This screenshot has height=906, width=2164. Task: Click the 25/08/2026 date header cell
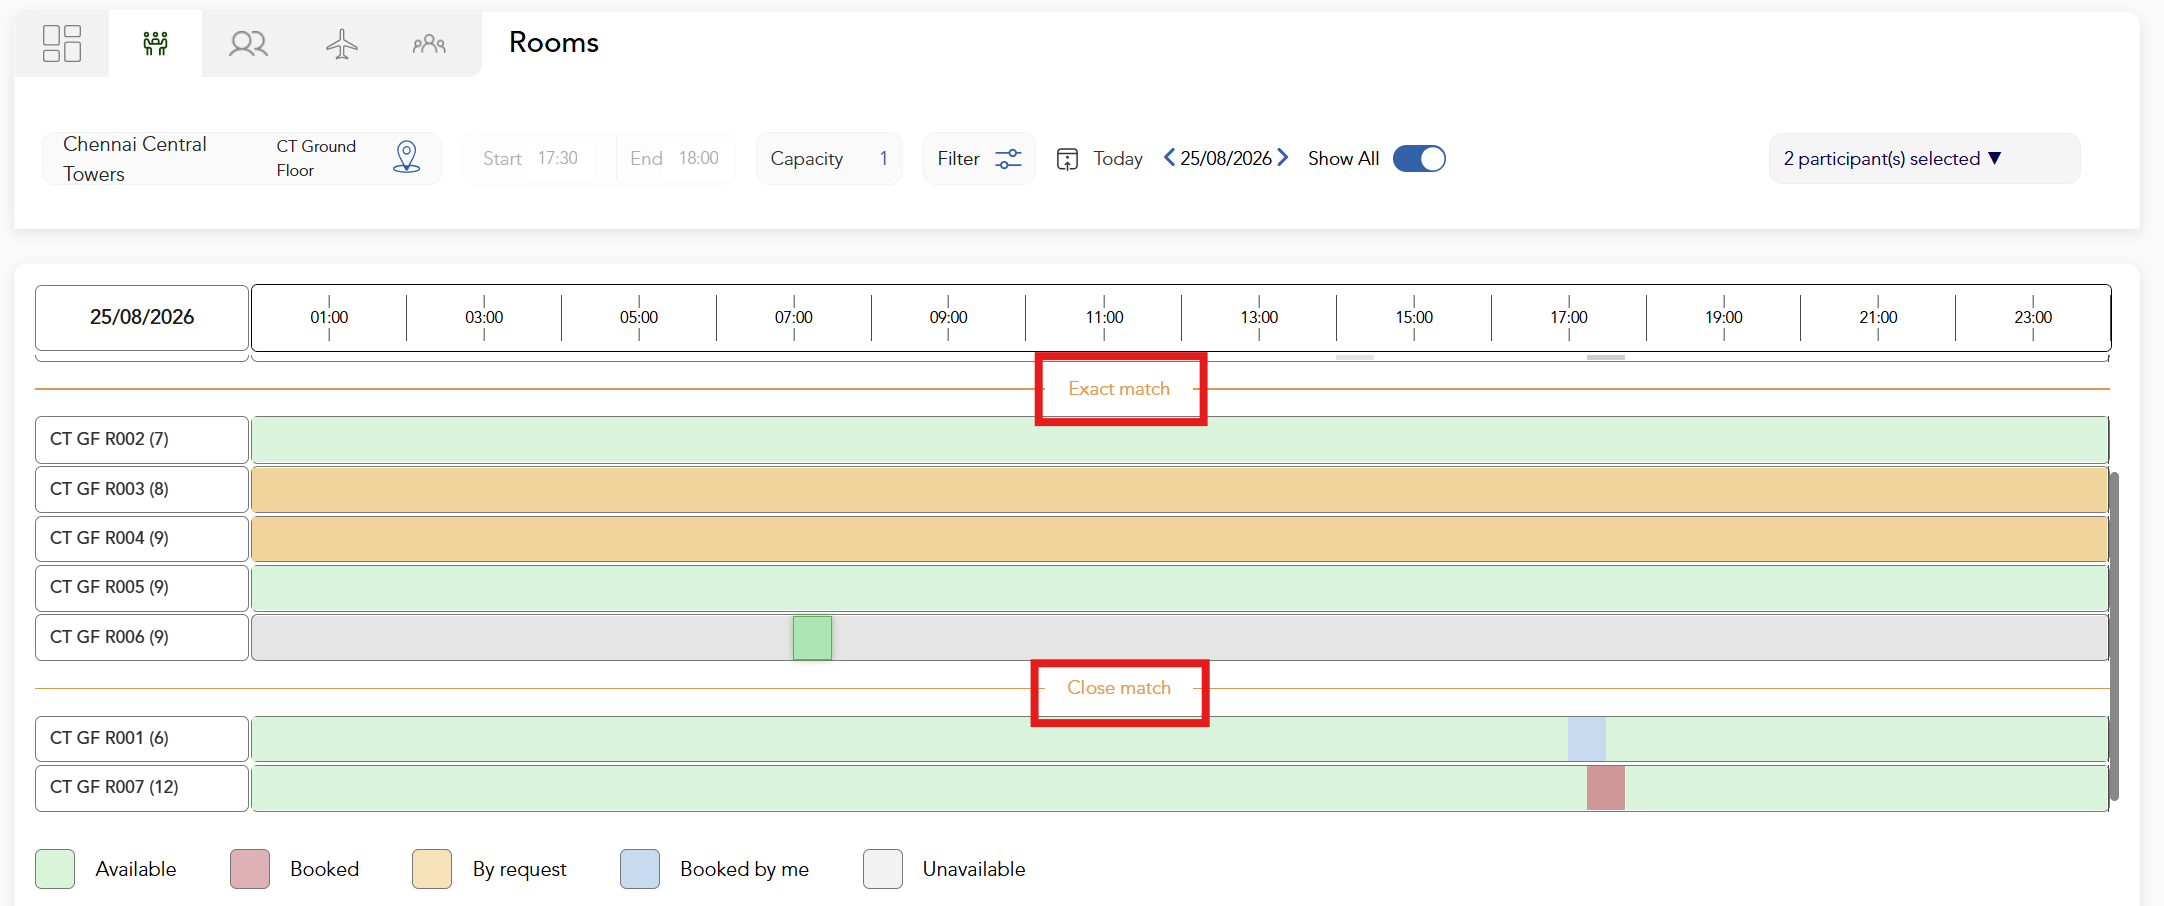click(142, 317)
